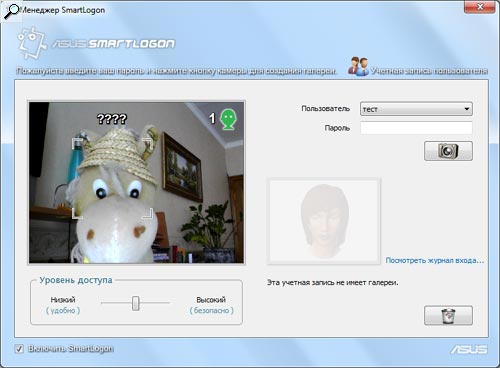
Task: Click the dropdown arrow beside тест
Action: click(x=467, y=109)
